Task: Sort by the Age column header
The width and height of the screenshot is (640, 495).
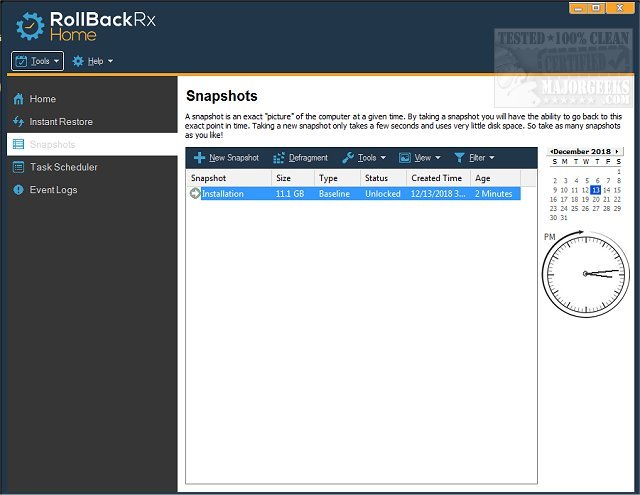Action: [x=496, y=178]
